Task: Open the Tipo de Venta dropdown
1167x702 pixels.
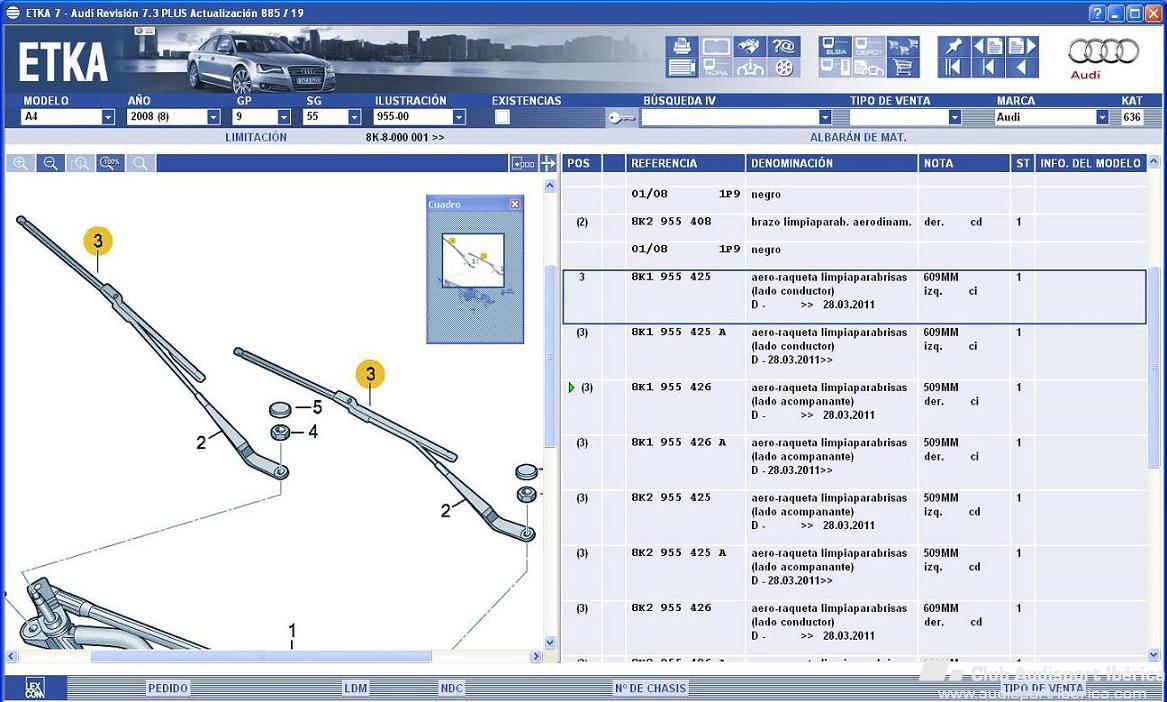Action: pyautogui.click(x=955, y=117)
